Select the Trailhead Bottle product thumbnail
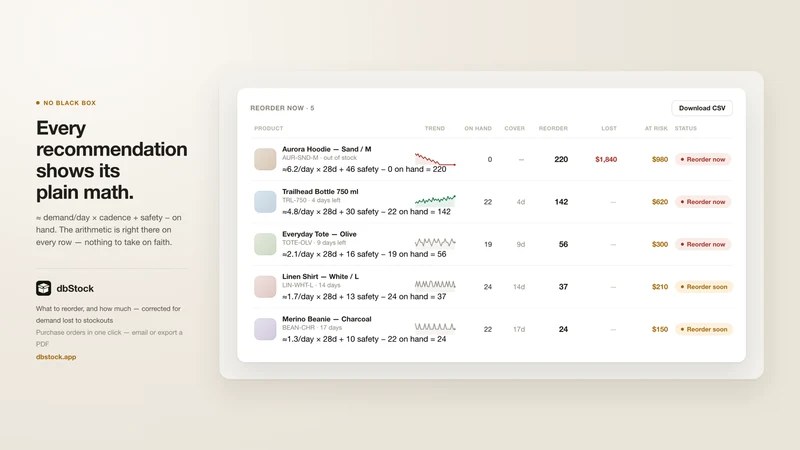The height and width of the screenshot is (450, 800). (265, 202)
